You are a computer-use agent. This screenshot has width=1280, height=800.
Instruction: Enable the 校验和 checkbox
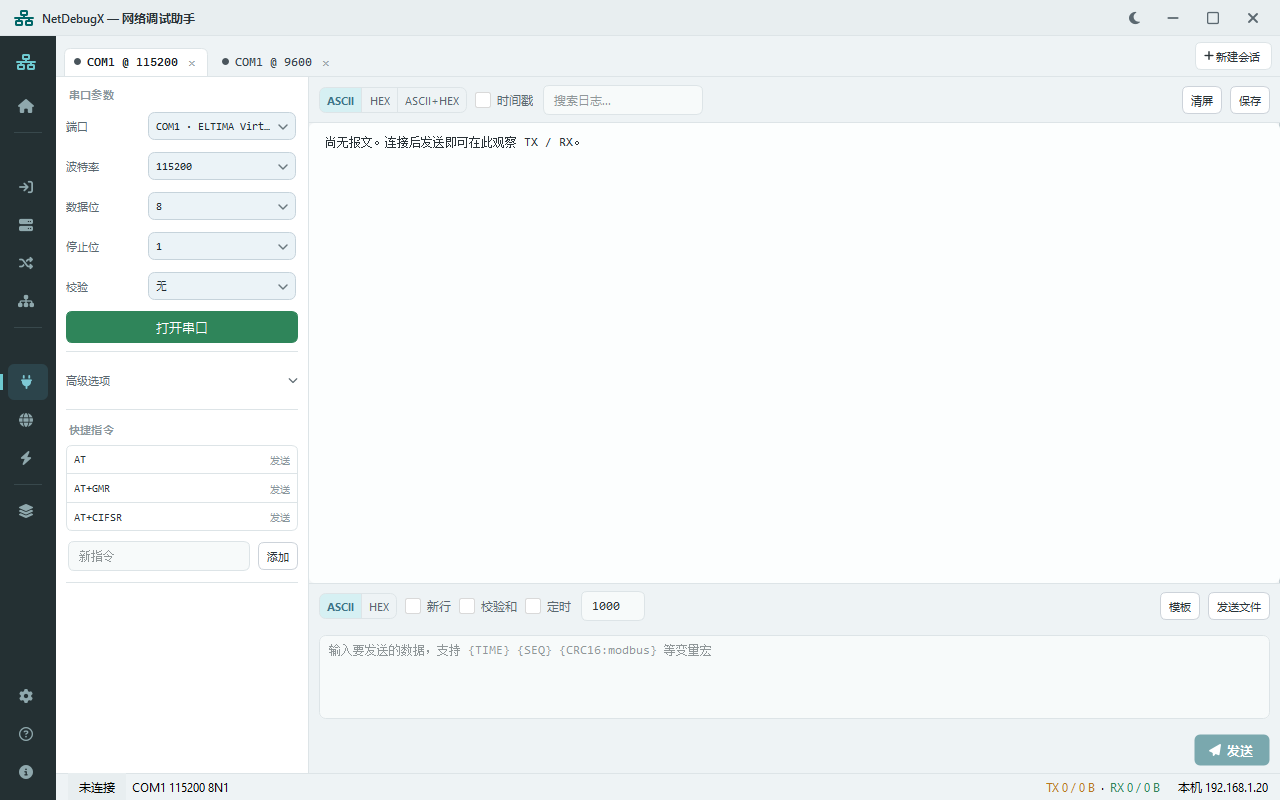click(x=467, y=606)
